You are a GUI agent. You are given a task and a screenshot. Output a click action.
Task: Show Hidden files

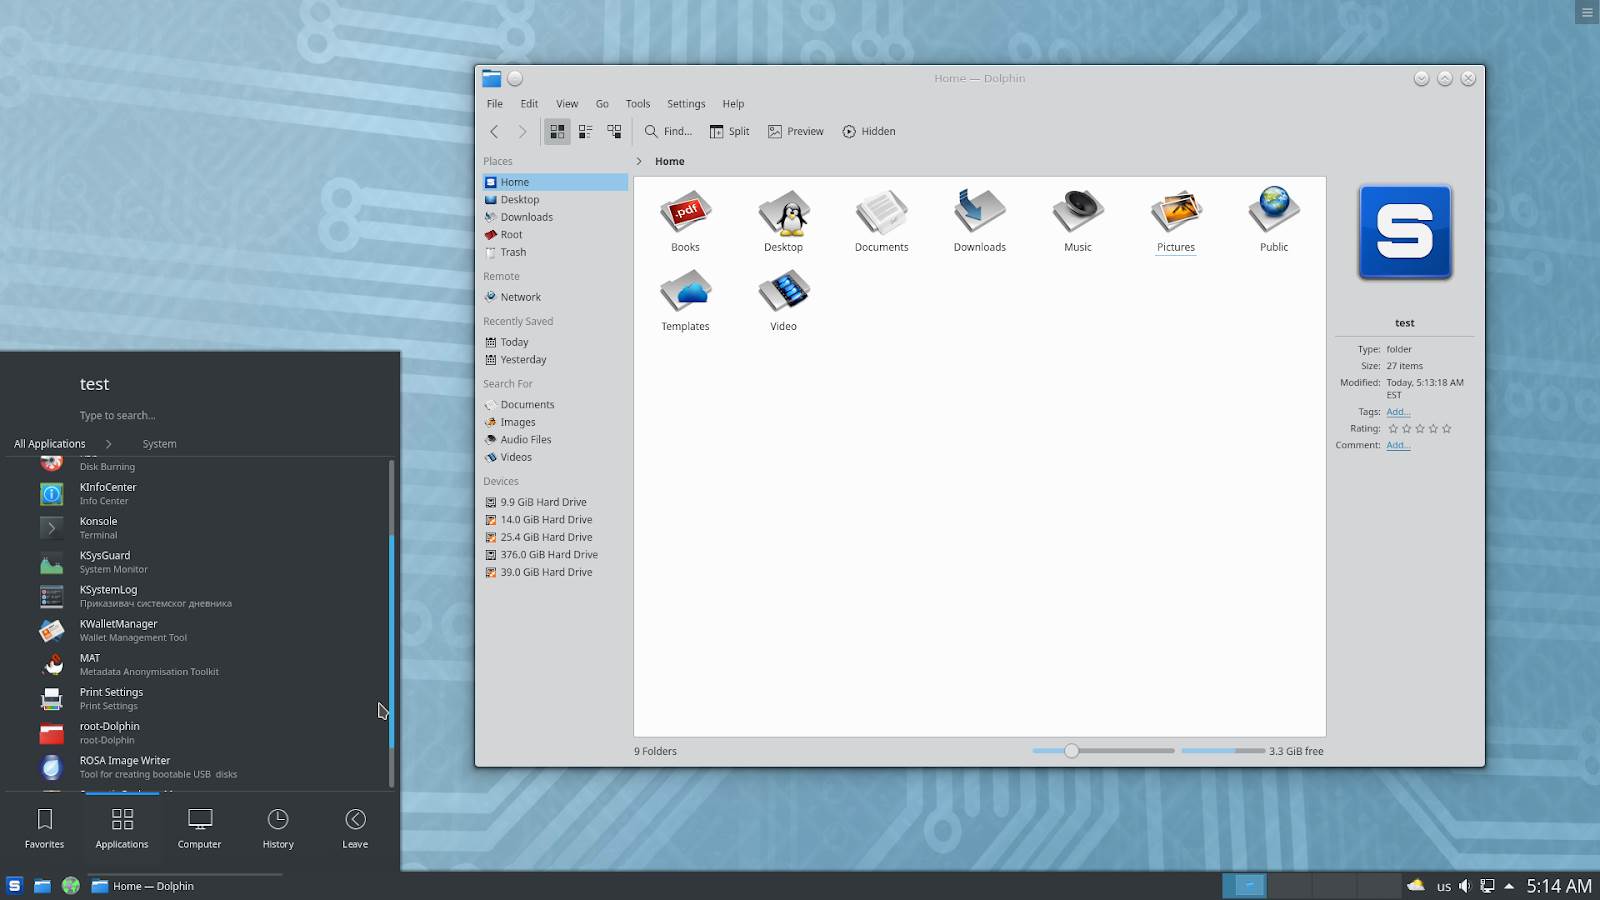pos(868,131)
